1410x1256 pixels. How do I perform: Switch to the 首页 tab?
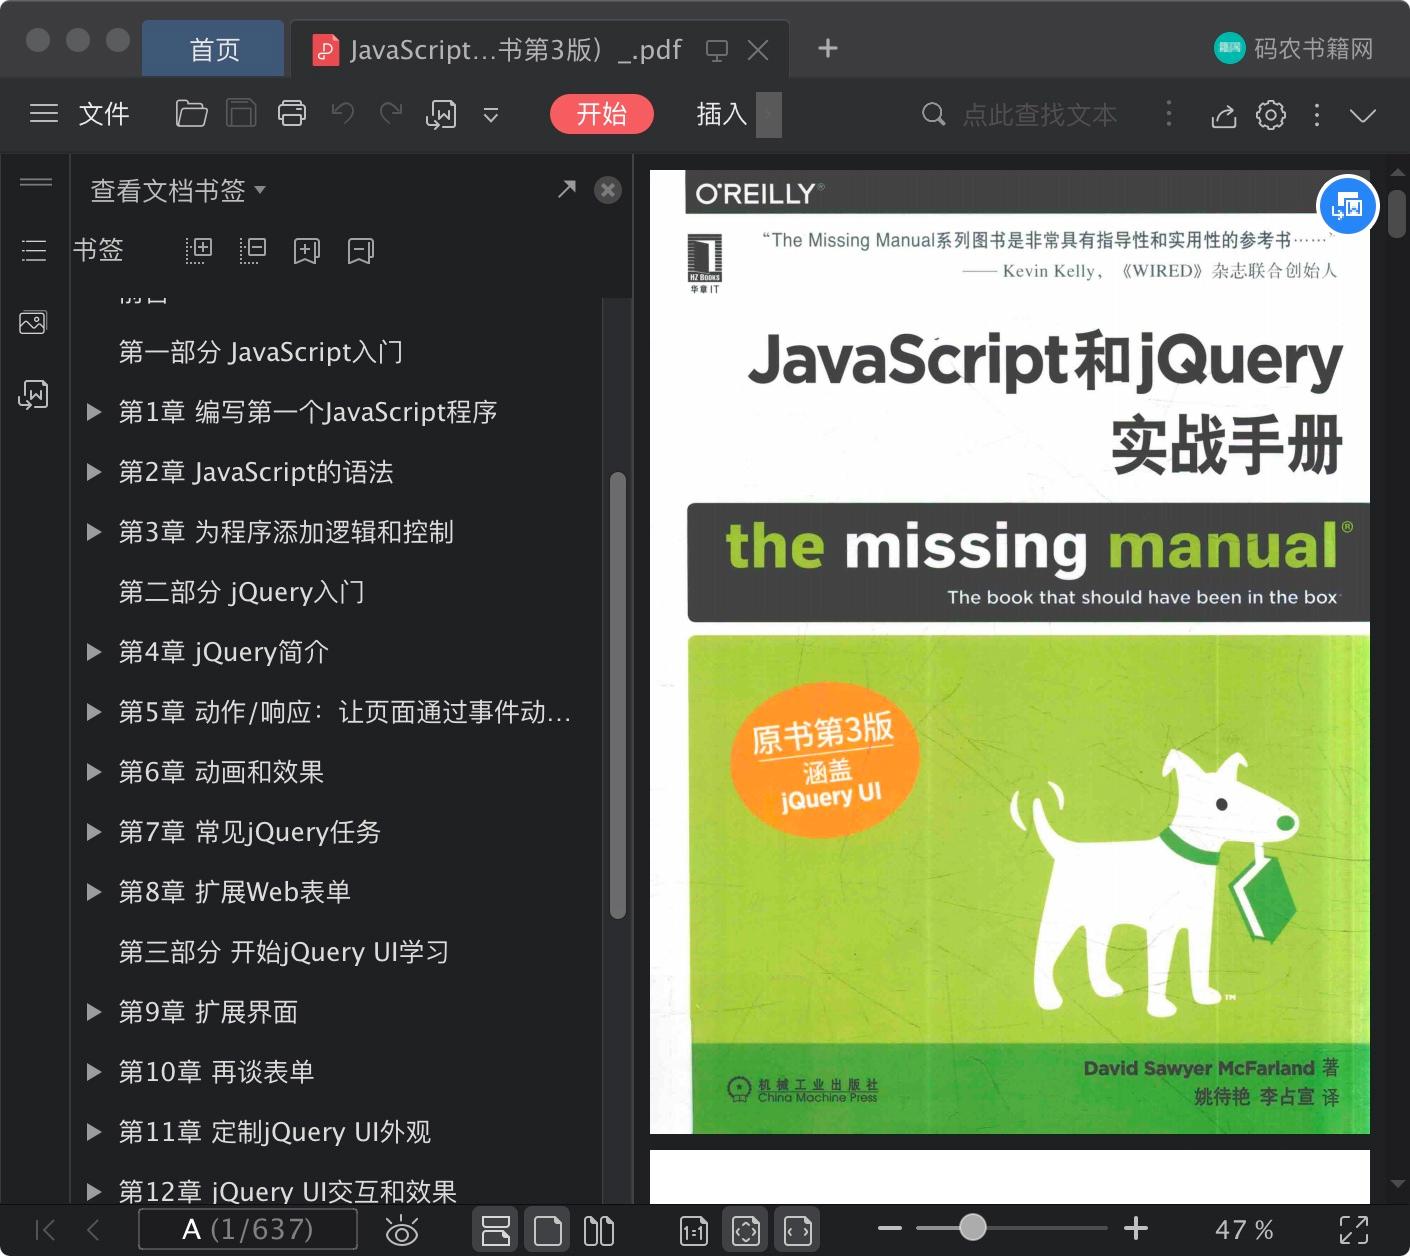[x=214, y=49]
